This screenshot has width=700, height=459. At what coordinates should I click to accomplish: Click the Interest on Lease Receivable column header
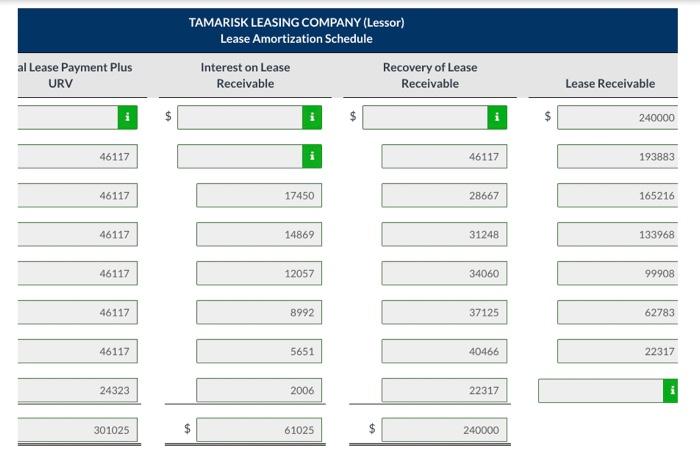pos(245,75)
